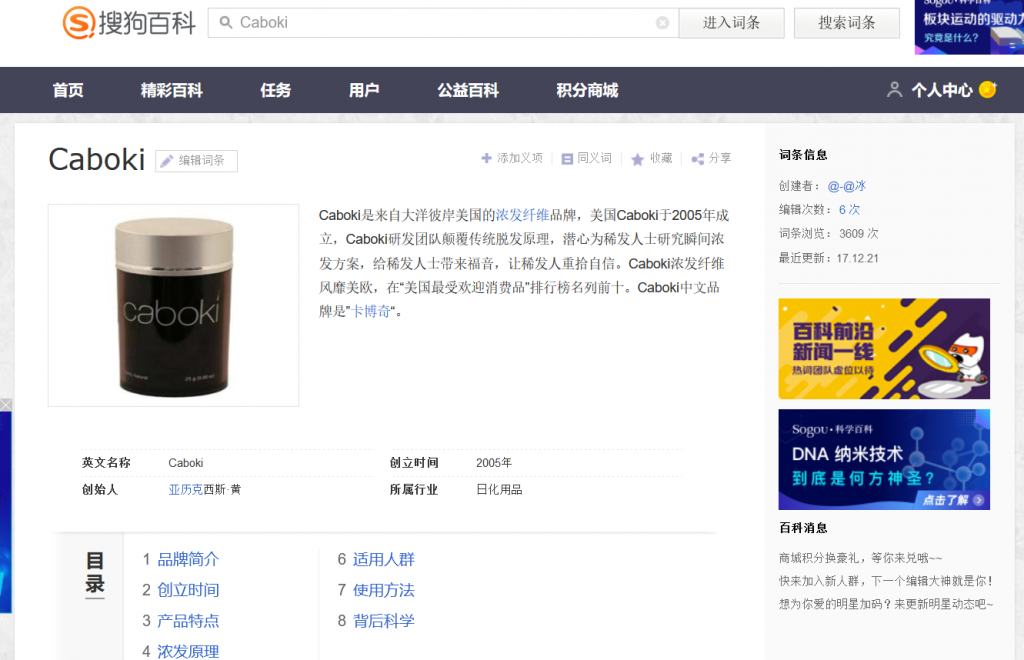Click the magnifier icon in search box
The width and height of the screenshot is (1024, 660).
click(226, 23)
